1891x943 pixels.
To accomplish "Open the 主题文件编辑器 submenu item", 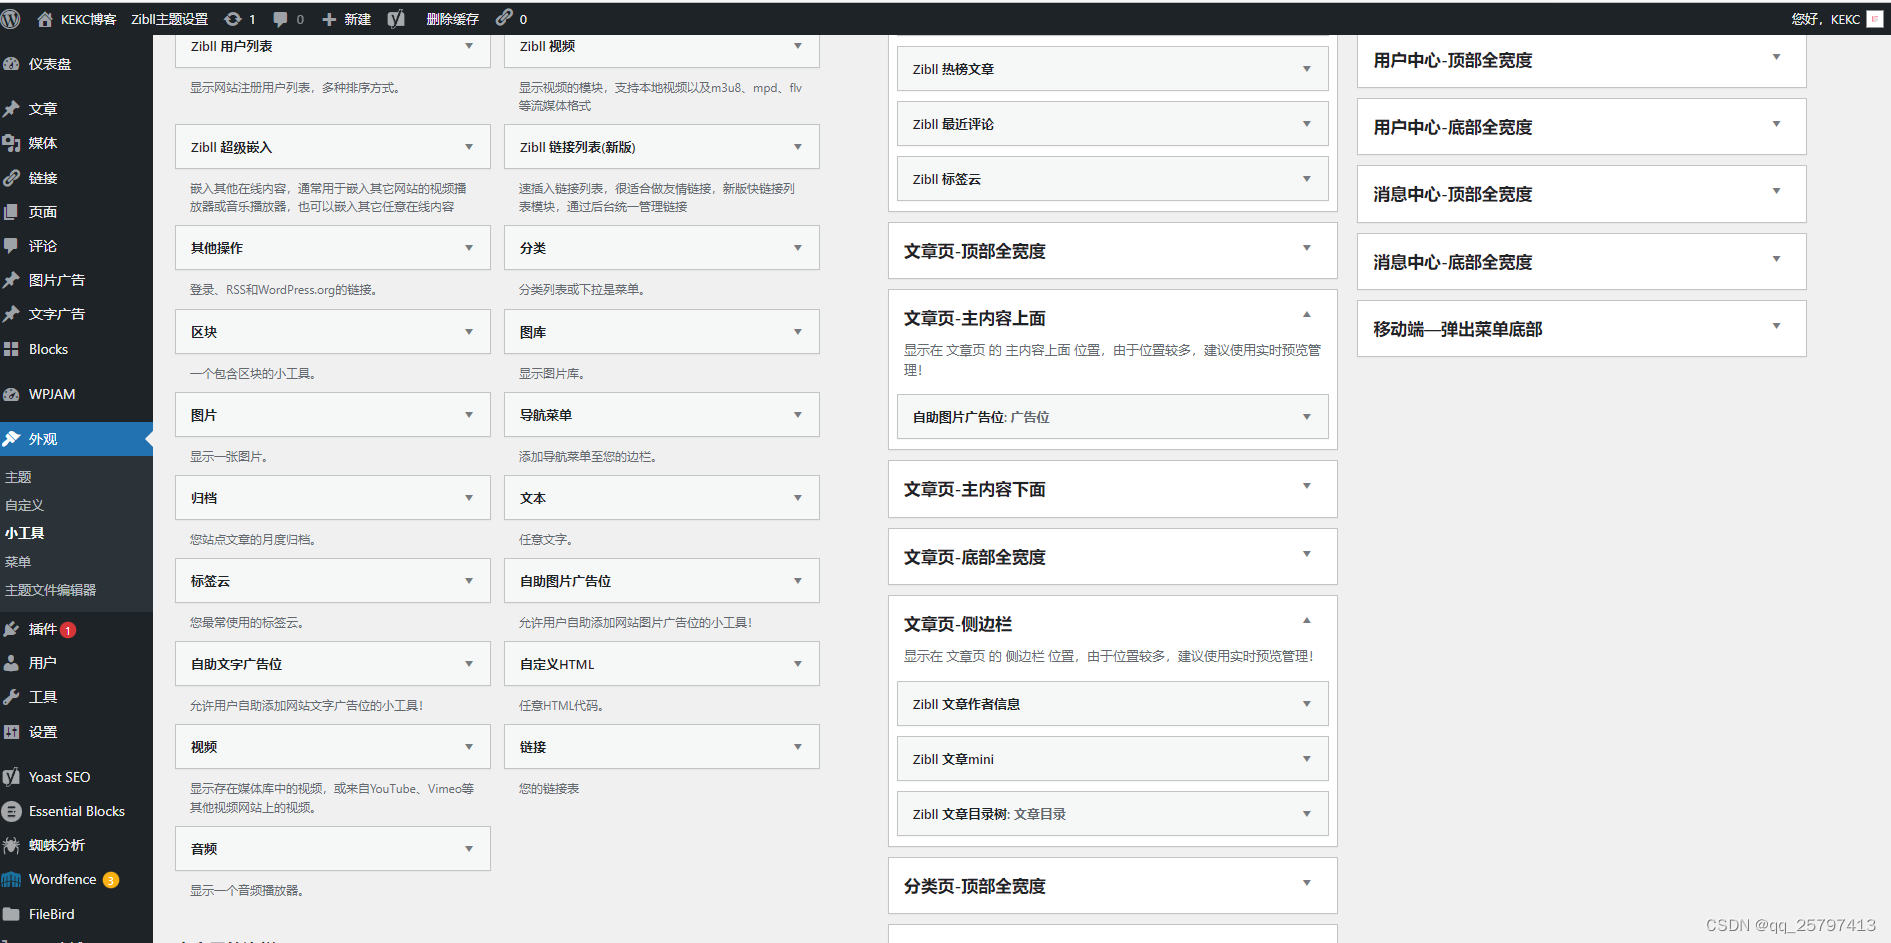I will tap(51, 590).
